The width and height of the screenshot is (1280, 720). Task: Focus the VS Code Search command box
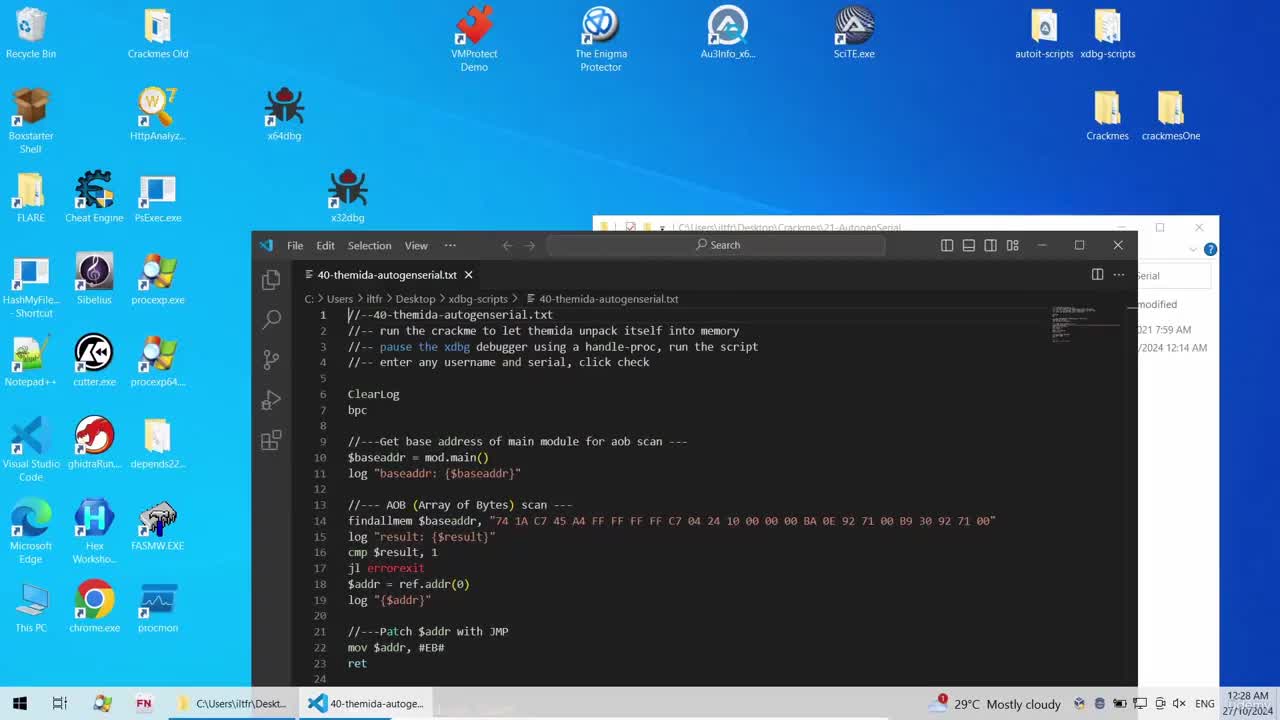pos(716,245)
